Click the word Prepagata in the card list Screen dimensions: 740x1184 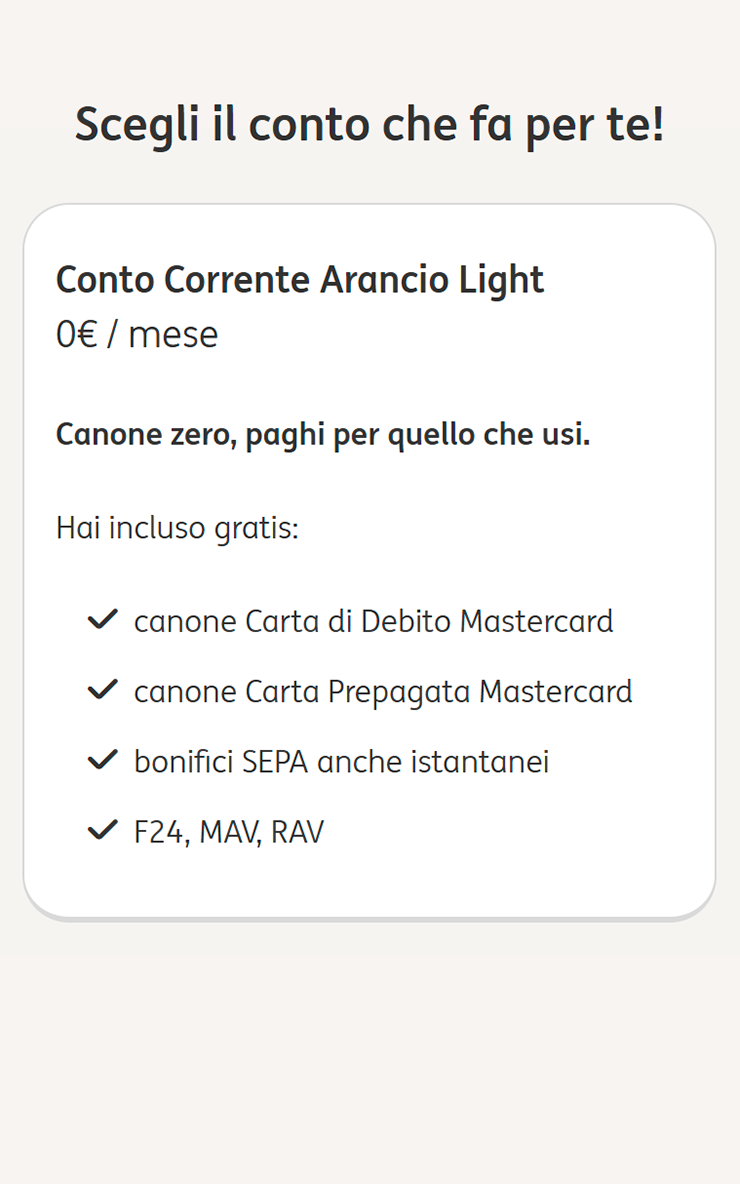(x=399, y=692)
